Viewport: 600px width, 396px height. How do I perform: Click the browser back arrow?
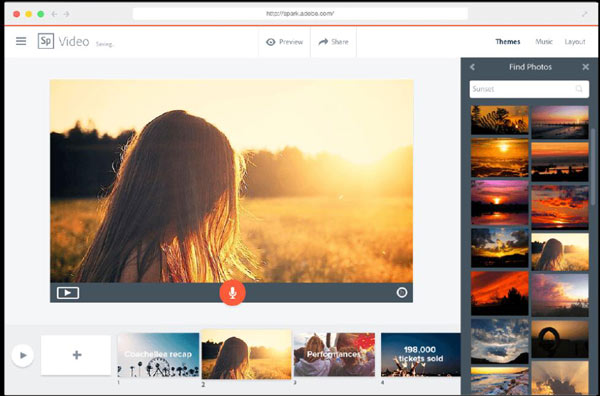pos(54,14)
